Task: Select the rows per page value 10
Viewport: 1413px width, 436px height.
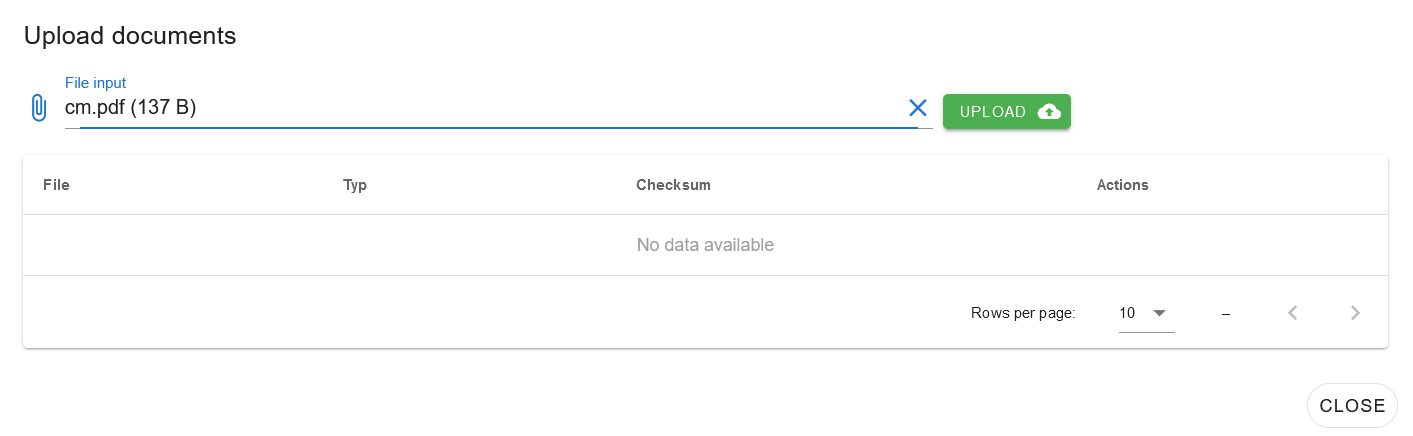Action: click(1127, 313)
